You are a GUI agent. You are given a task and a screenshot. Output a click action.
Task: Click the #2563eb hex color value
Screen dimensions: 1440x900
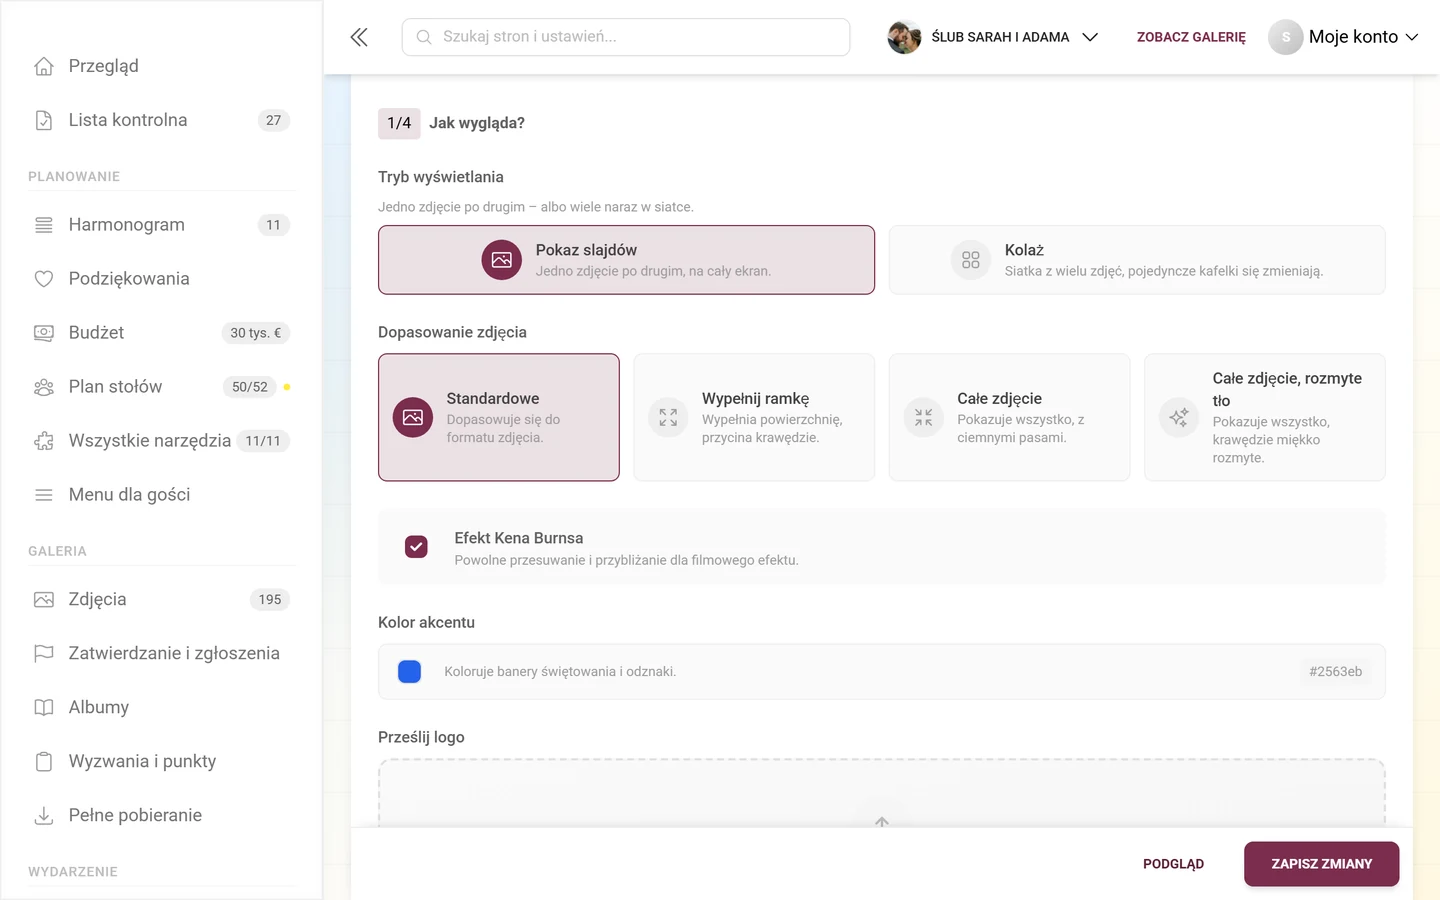tap(1335, 672)
